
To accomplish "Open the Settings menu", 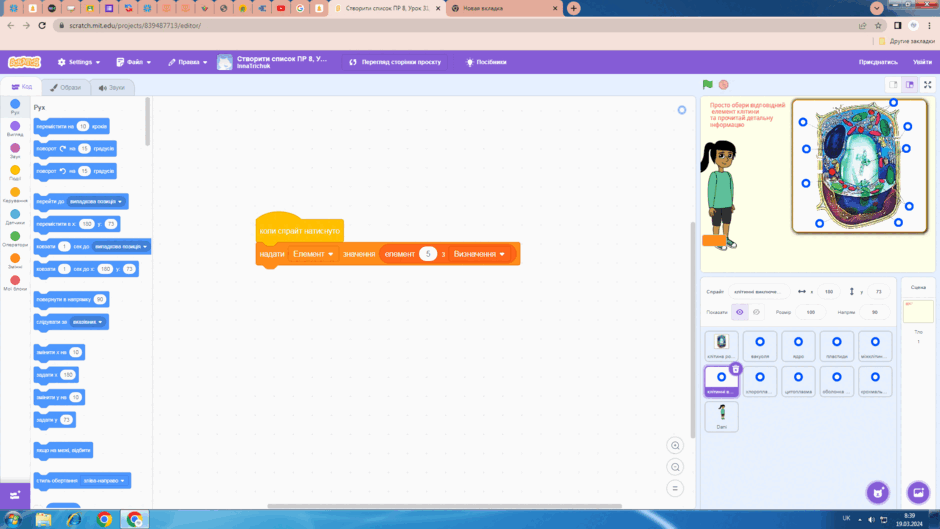I will click(79, 62).
